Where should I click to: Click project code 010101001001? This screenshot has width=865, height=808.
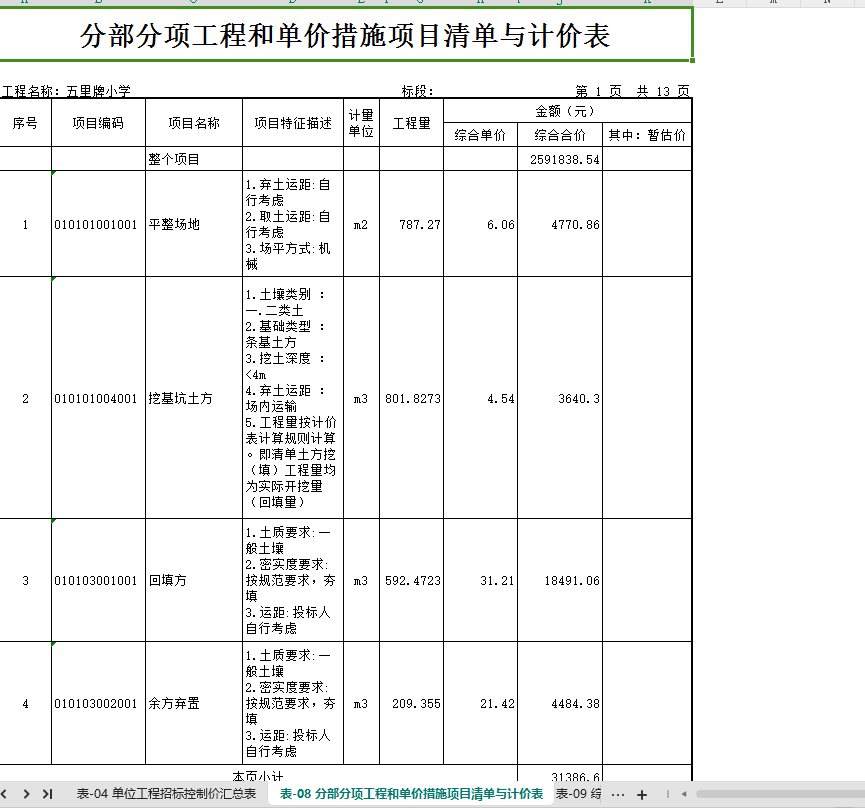tap(98, 224)
